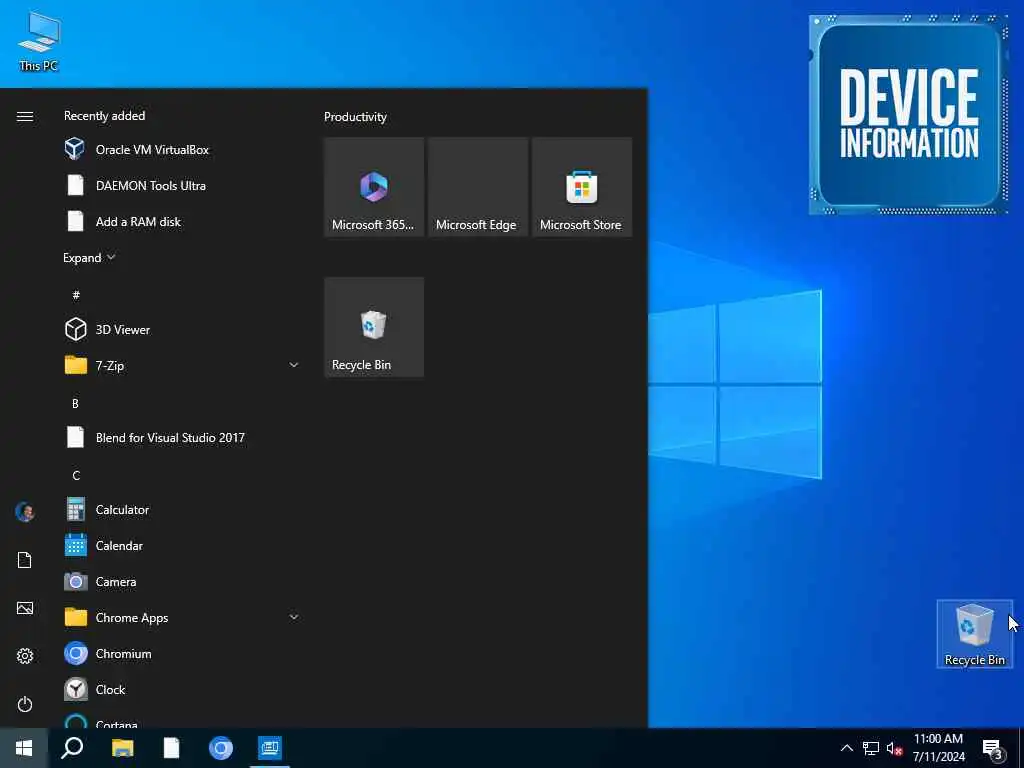1024x768 pixels.
Task: Open the Calendar app
Action: [182, 545]
